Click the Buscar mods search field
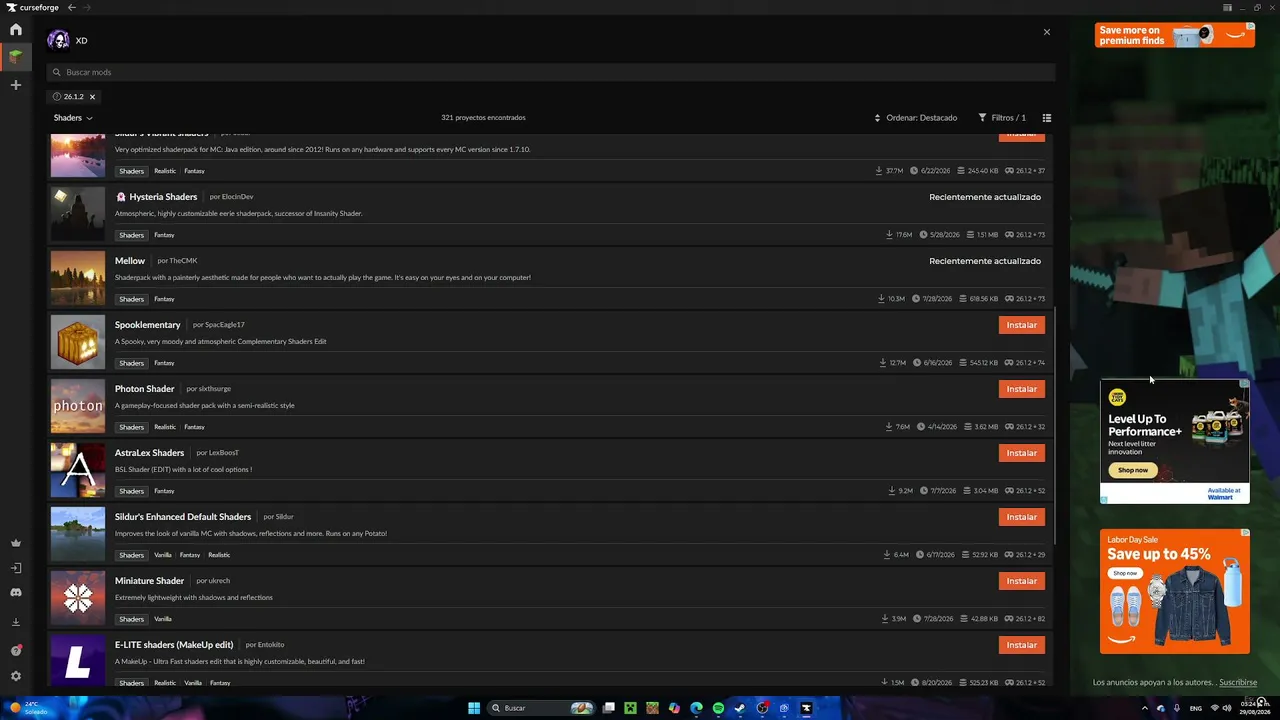Image resolution: width=1280 pixels, height=720 pixels. (551, 72)
